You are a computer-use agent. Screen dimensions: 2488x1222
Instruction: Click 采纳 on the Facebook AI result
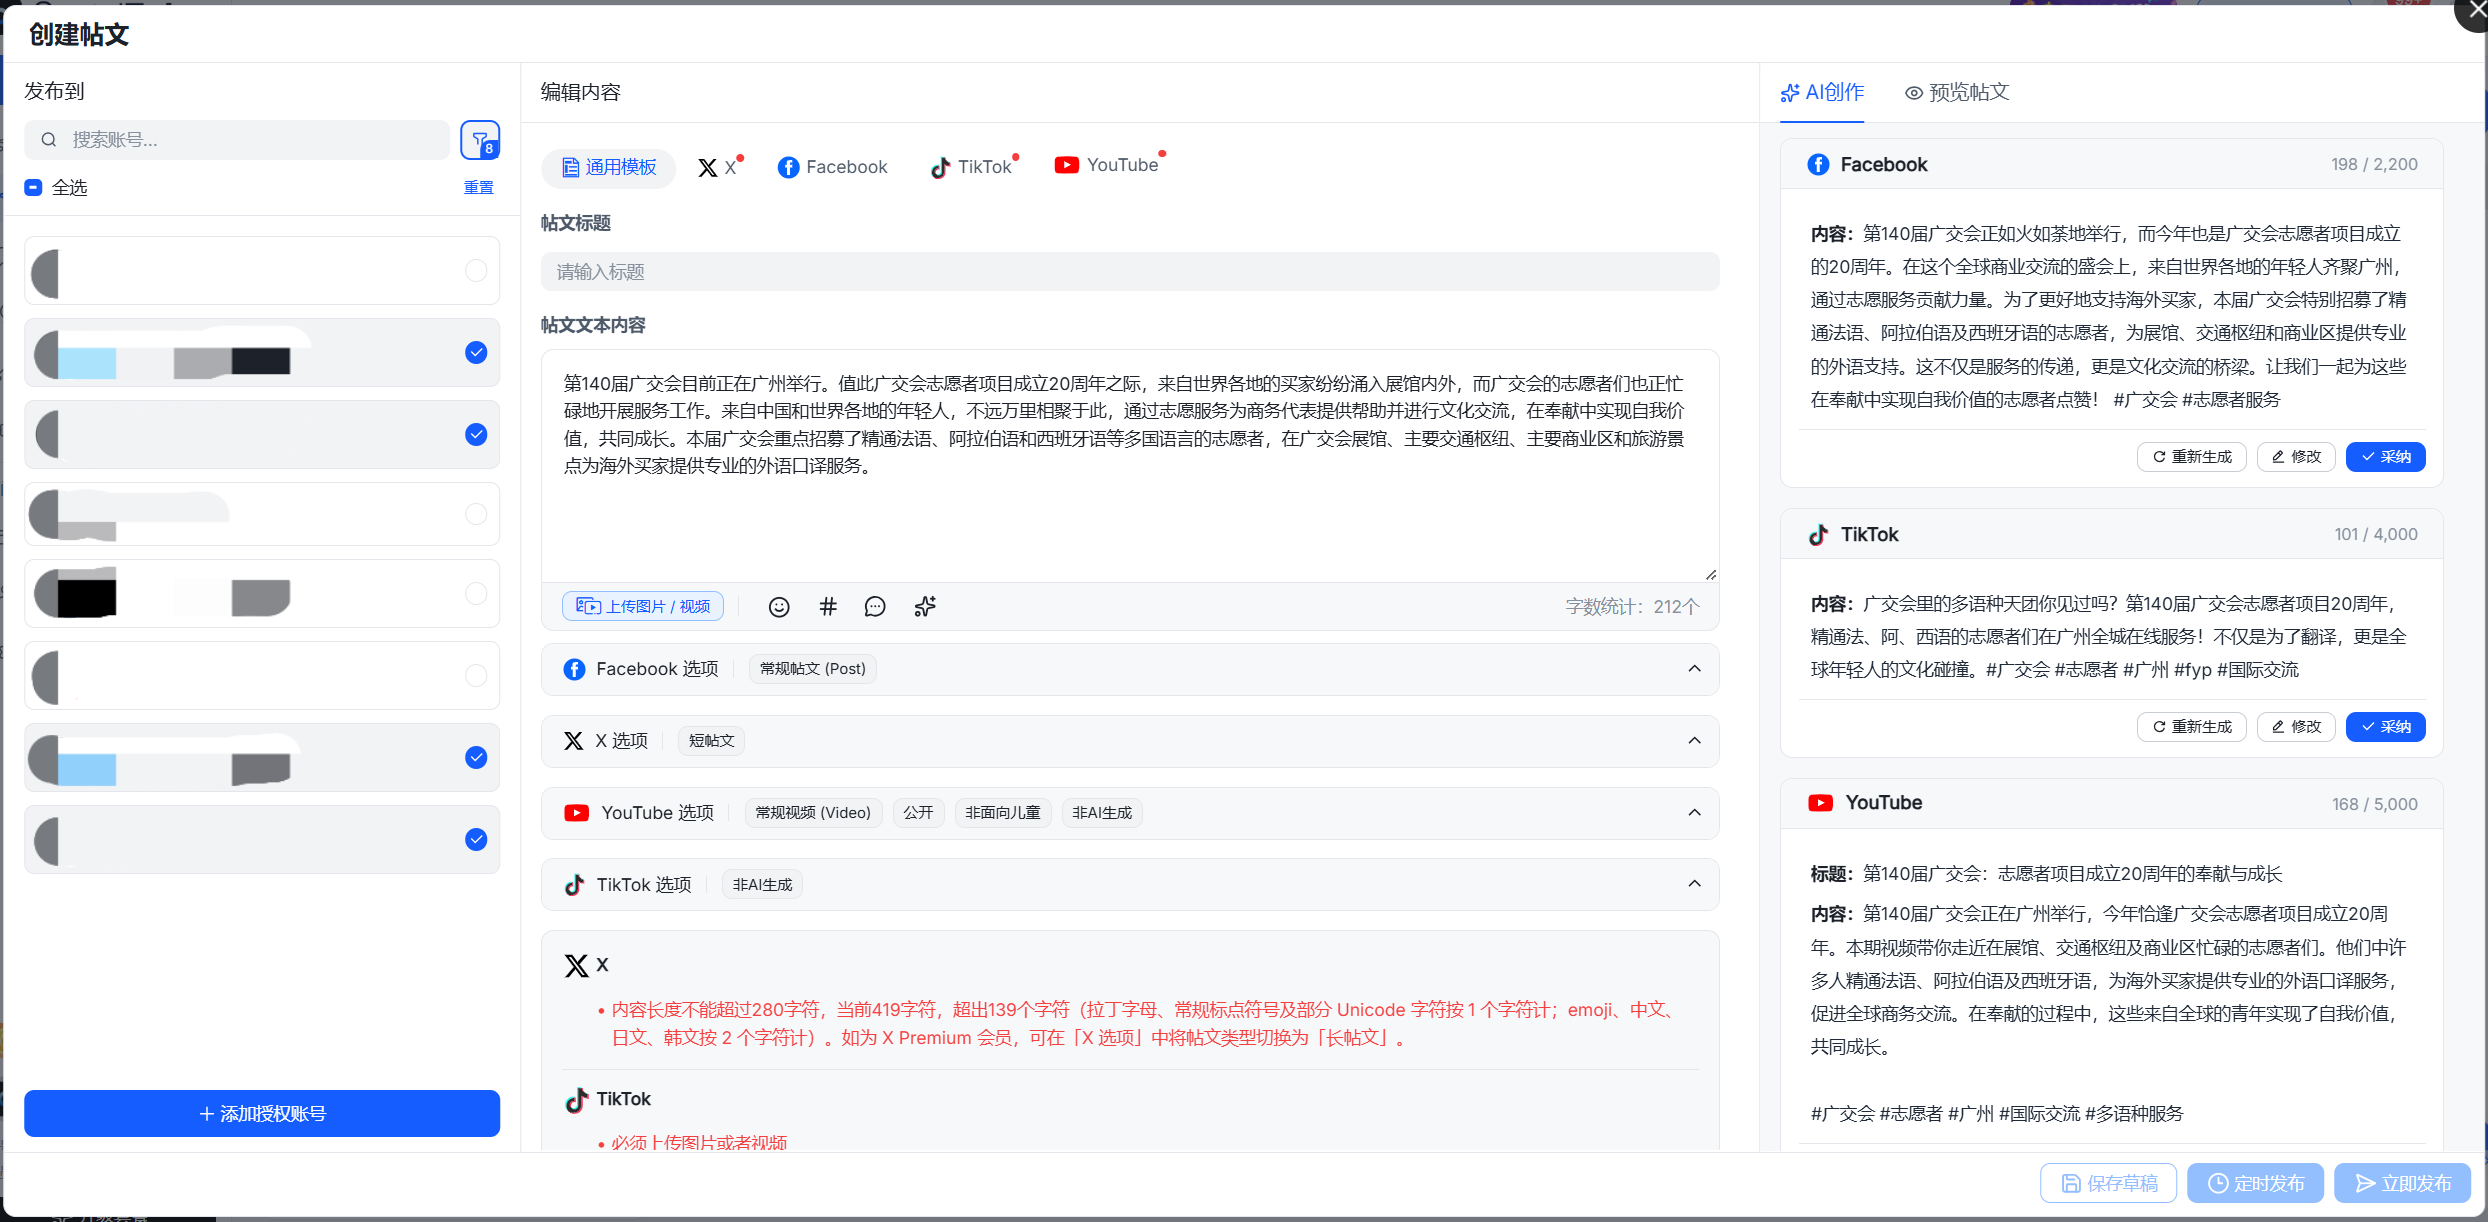[2385, 457]
